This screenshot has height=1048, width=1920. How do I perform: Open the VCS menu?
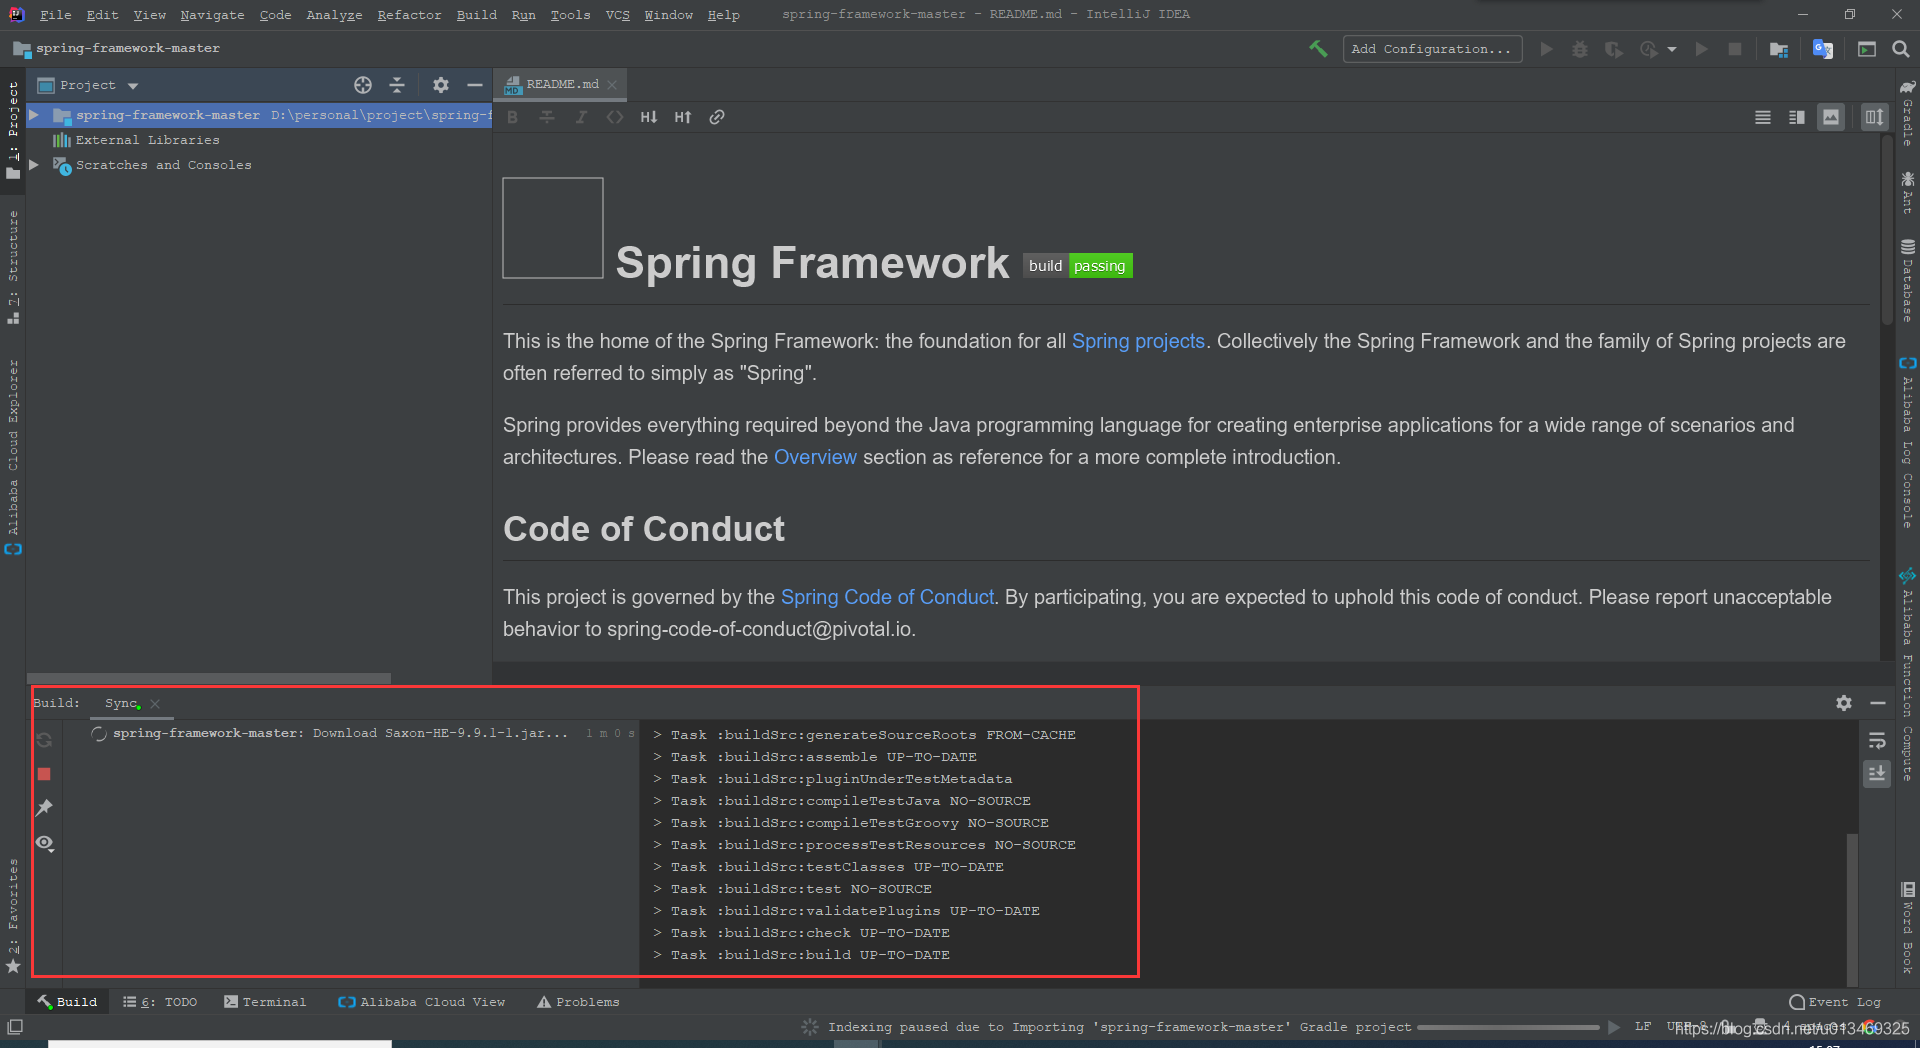[x=617, y=15]
